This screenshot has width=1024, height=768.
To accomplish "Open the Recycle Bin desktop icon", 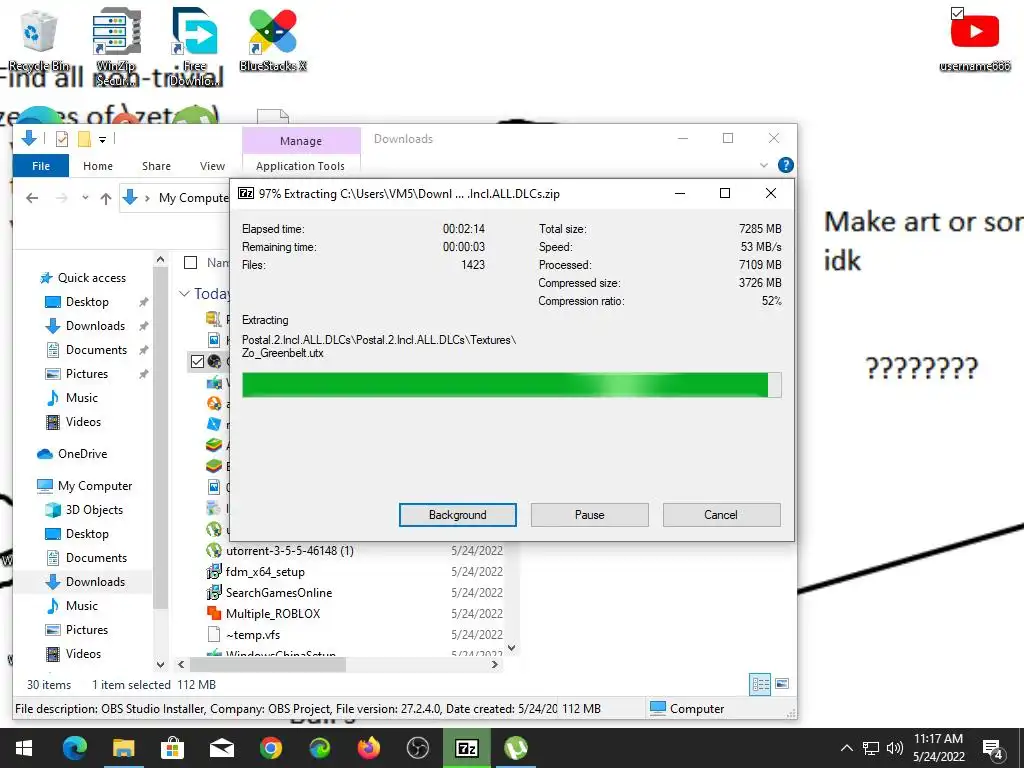I will click(39, 39).
